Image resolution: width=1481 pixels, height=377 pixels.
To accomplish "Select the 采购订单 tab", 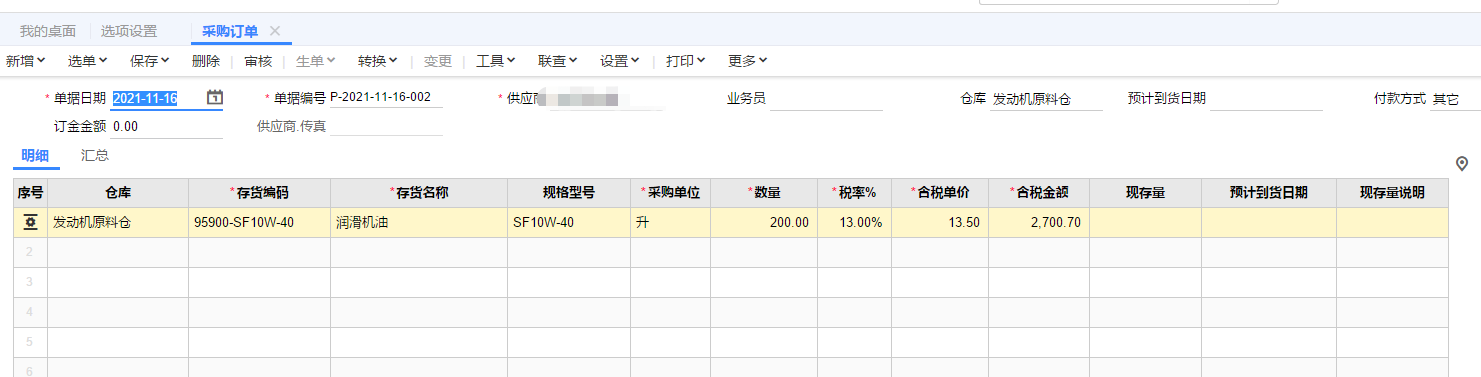I will pos(230,31).
